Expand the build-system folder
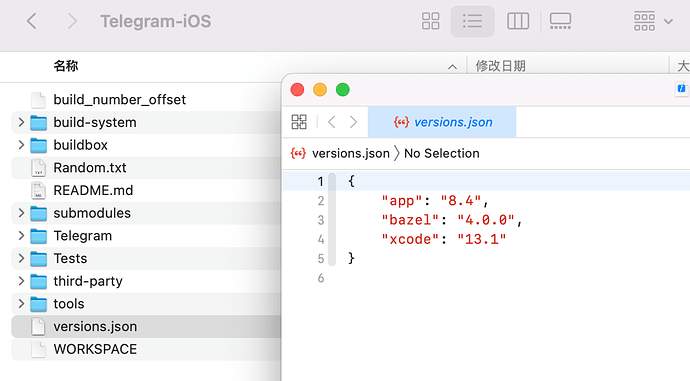Screen dimensions: 690x381 (x=21, y=122)
